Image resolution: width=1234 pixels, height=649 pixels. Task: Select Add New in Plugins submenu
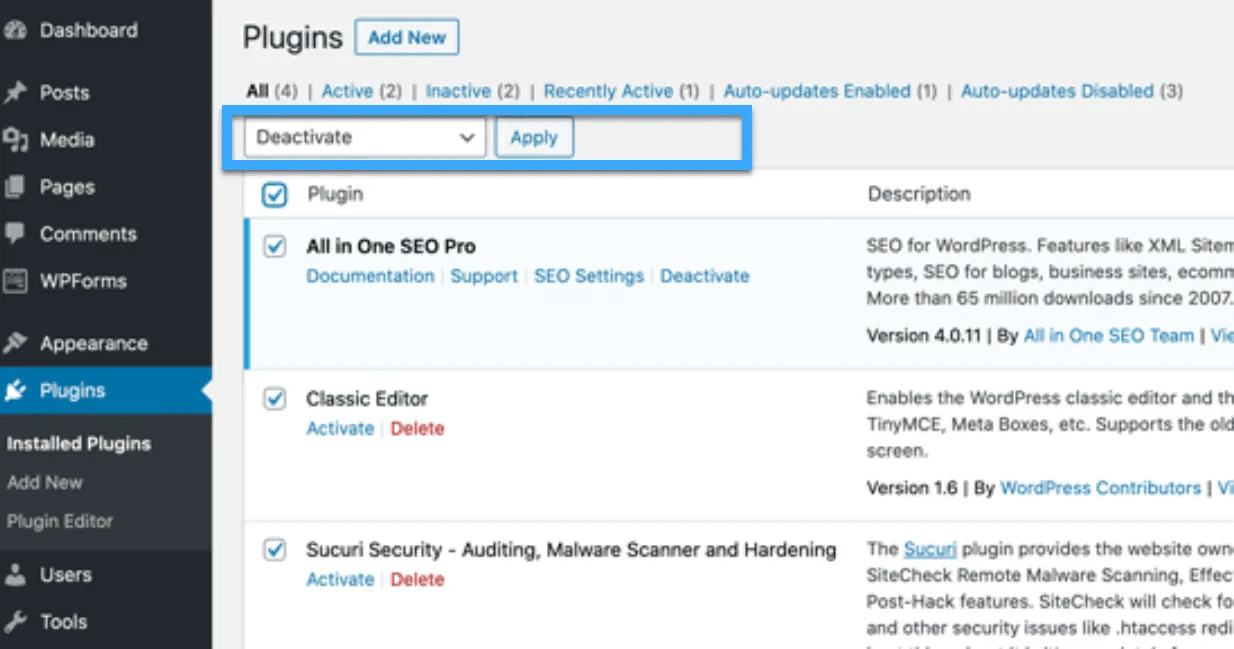[x=45, y=482]
